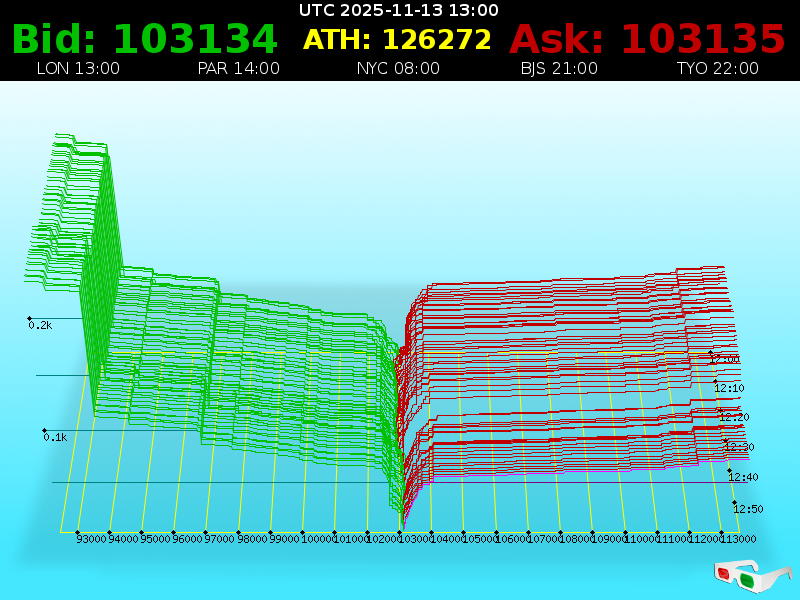Select the TYO 22:00 clock label

717,69
